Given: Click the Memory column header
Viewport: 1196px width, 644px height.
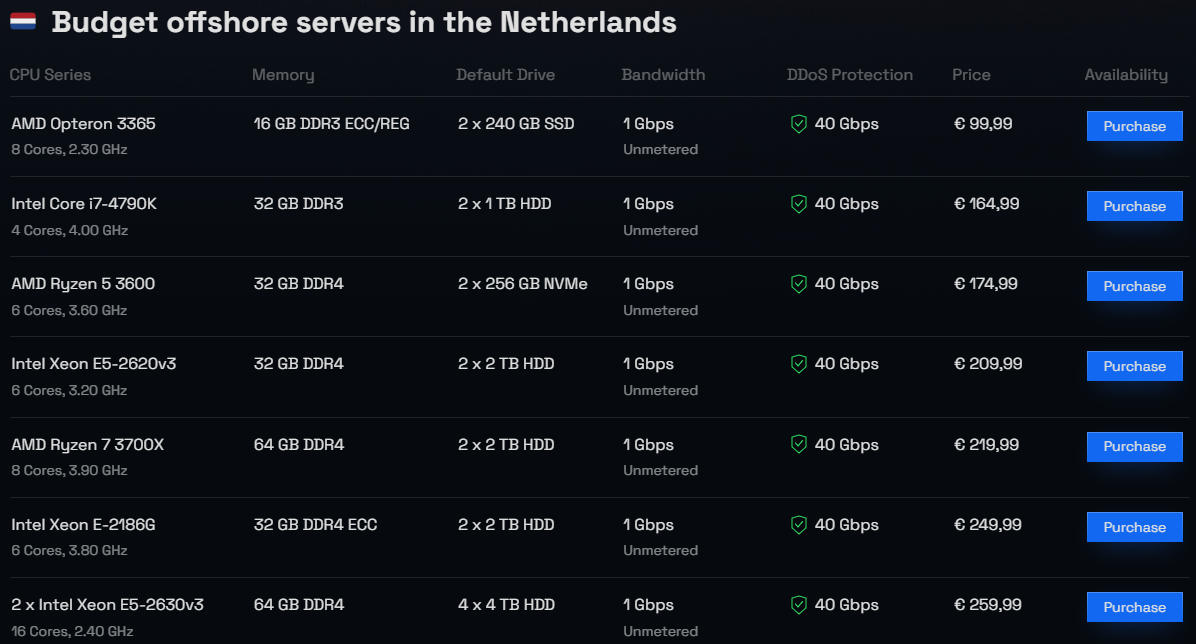Looking at the screenshot, I should 283,75.
